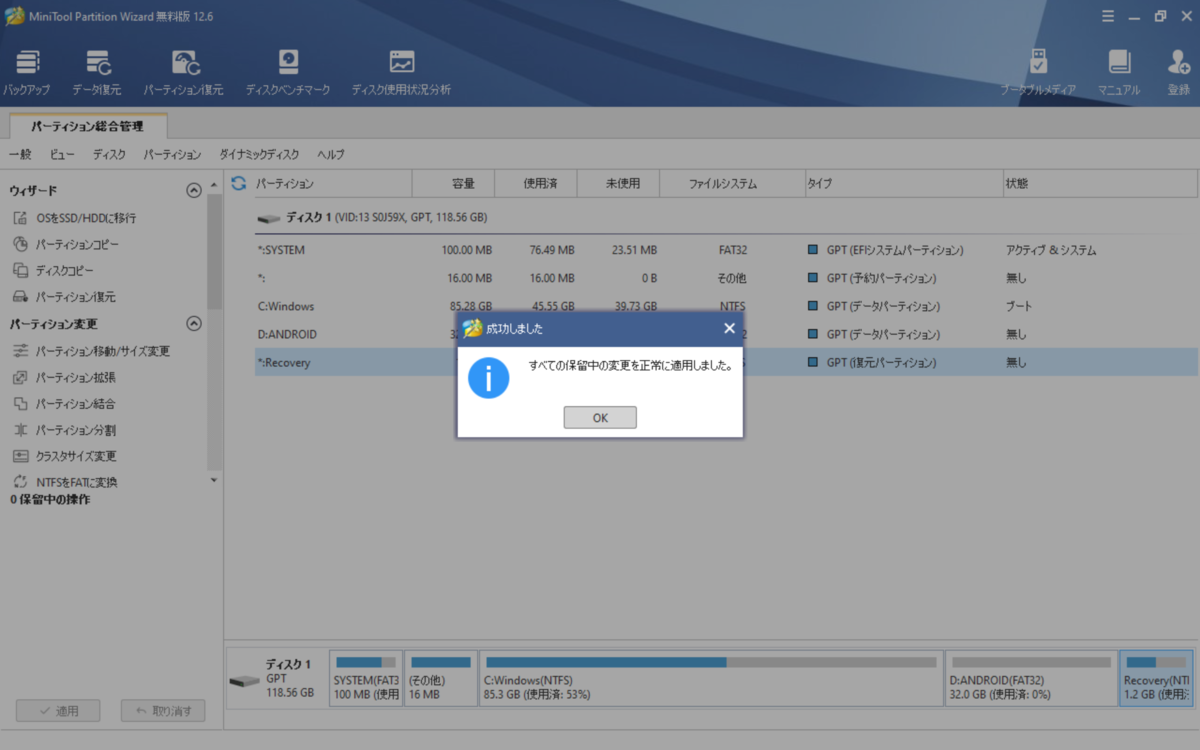Image resolution: width=1200 pixels, height=750 pixels.
Task: Close the 成功しました dialog
Action: tap(729, 328)
